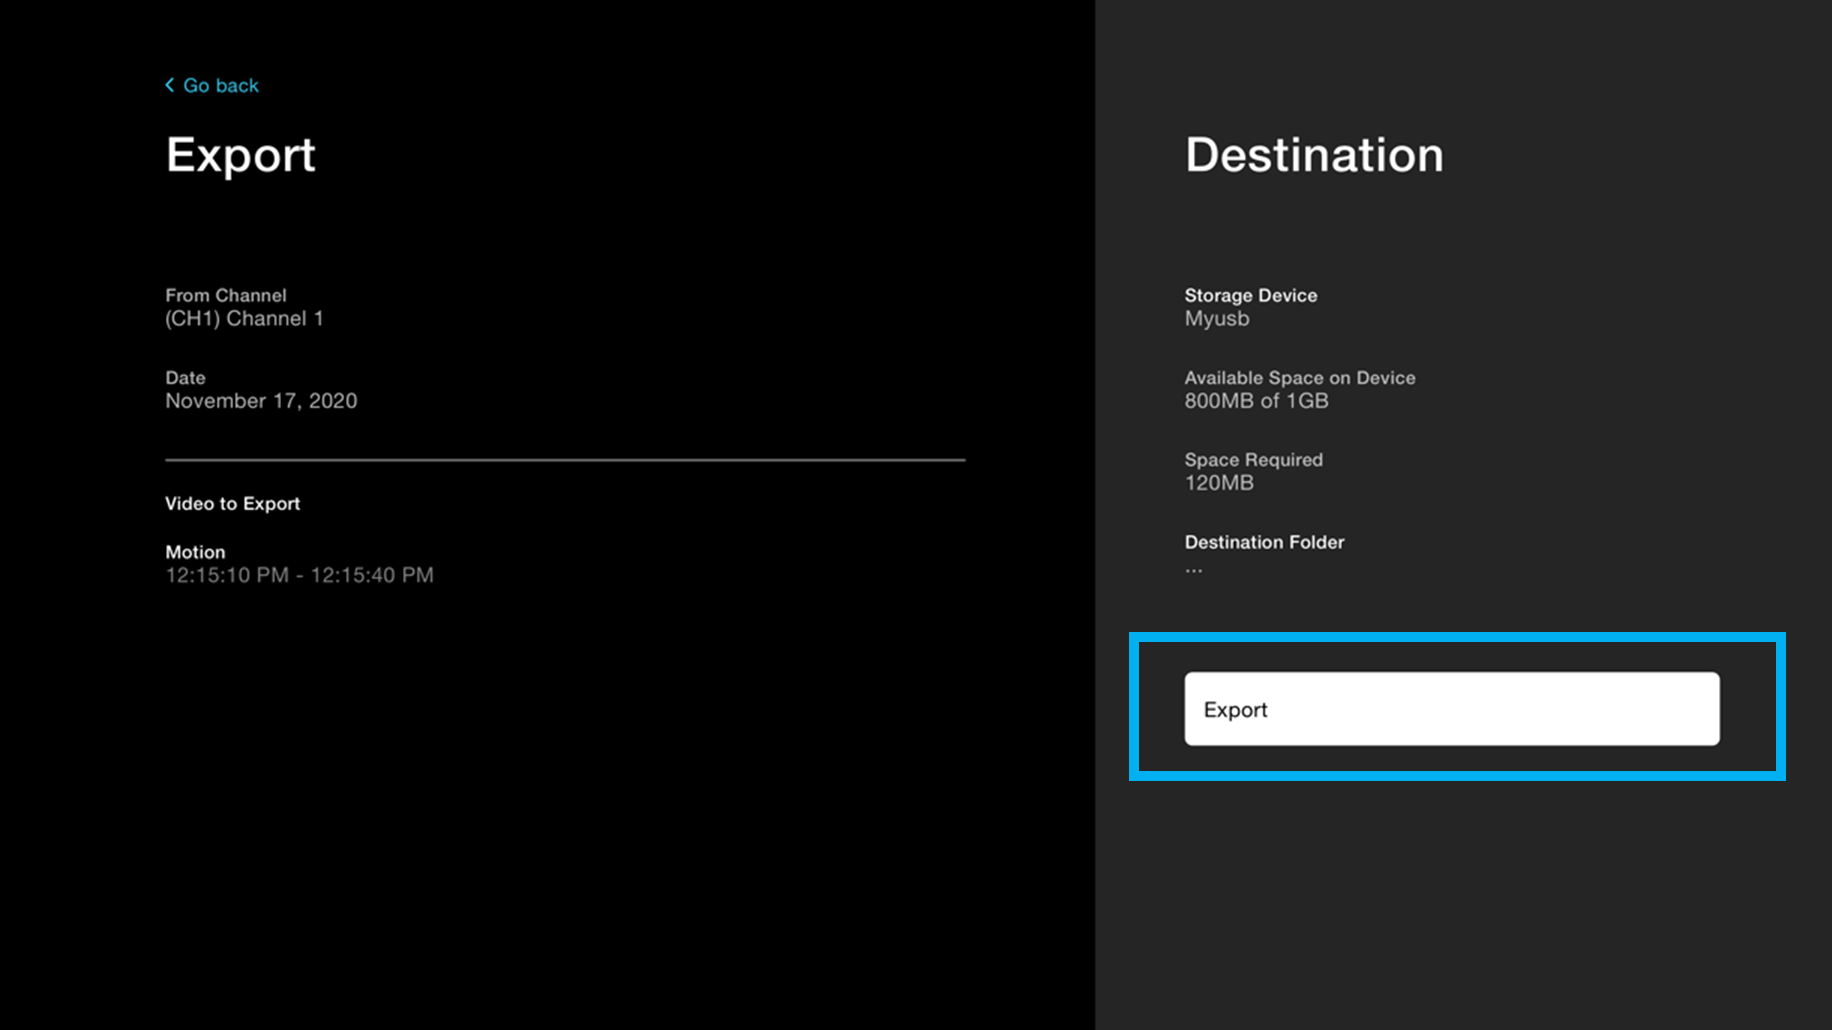The image size is (1832, 1030).
Task: Click the Available Space on Device label
Action: coord(1300,378)
